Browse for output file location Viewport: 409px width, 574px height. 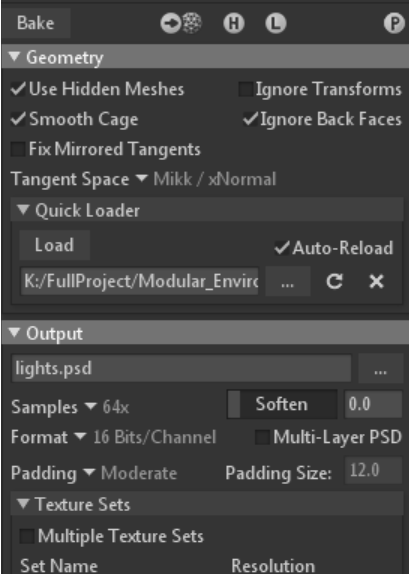(x=380, y=368)
